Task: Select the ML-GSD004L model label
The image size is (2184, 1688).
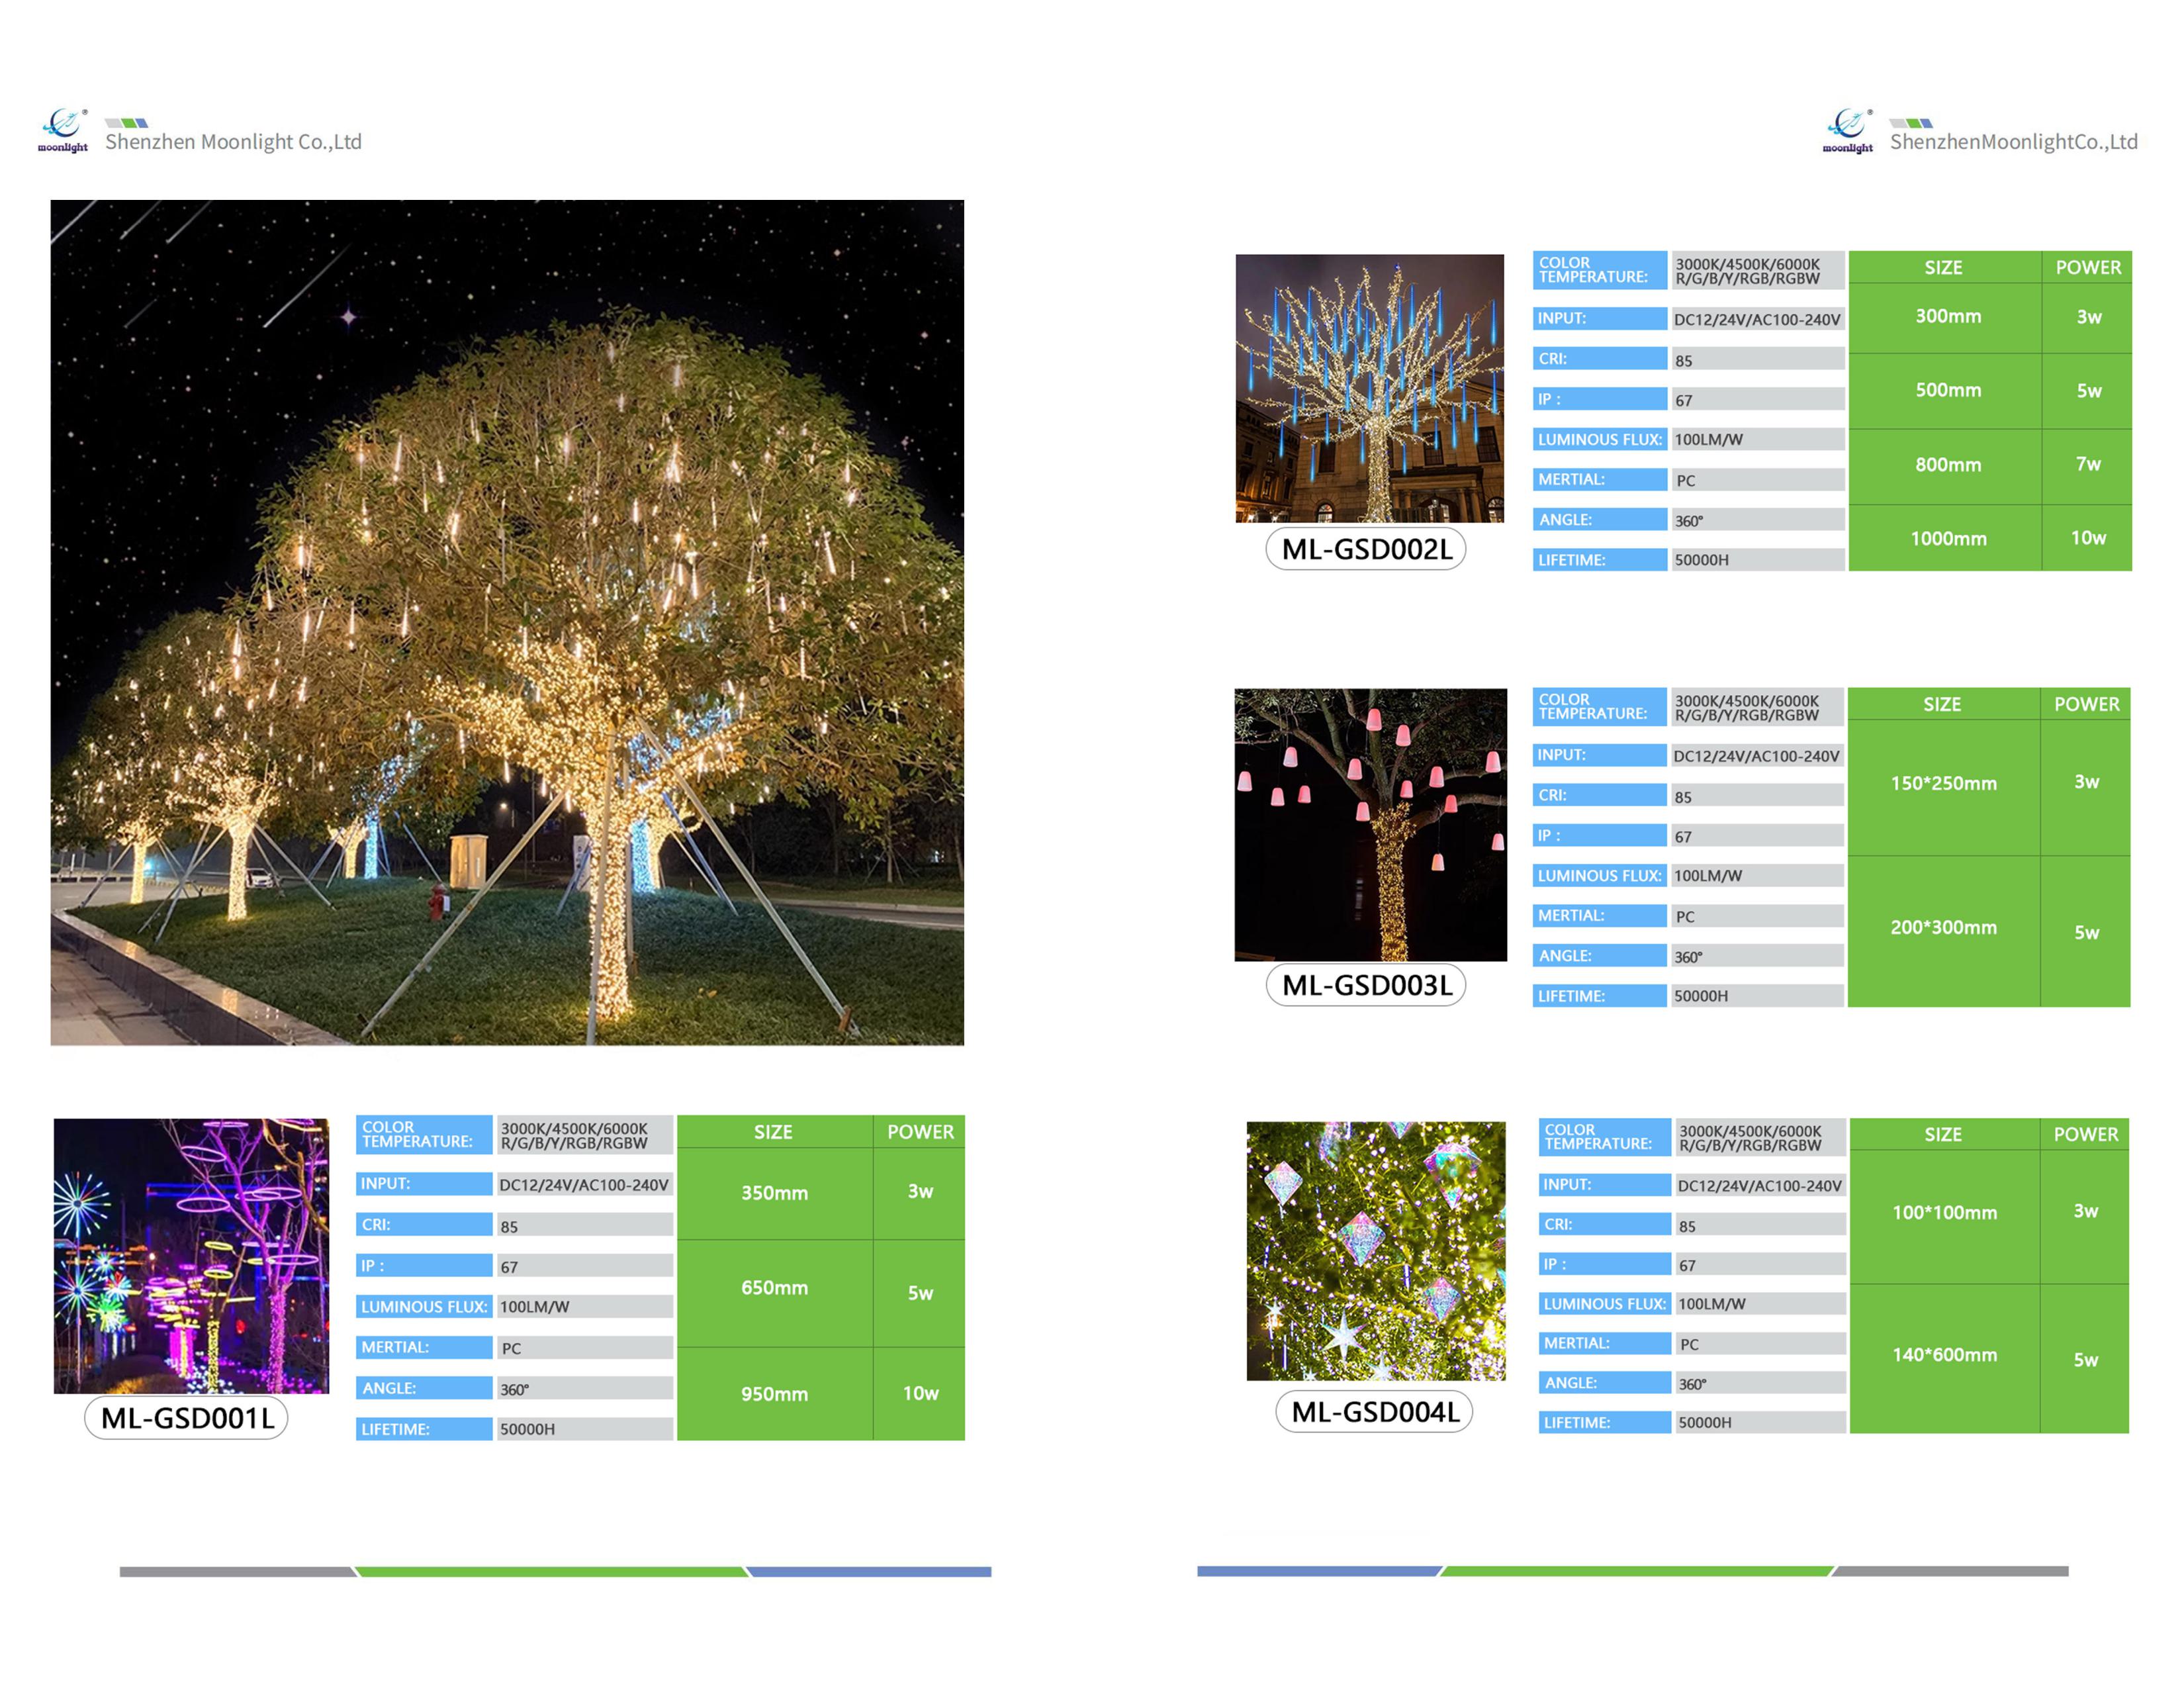Action: coord(1375,1412)
